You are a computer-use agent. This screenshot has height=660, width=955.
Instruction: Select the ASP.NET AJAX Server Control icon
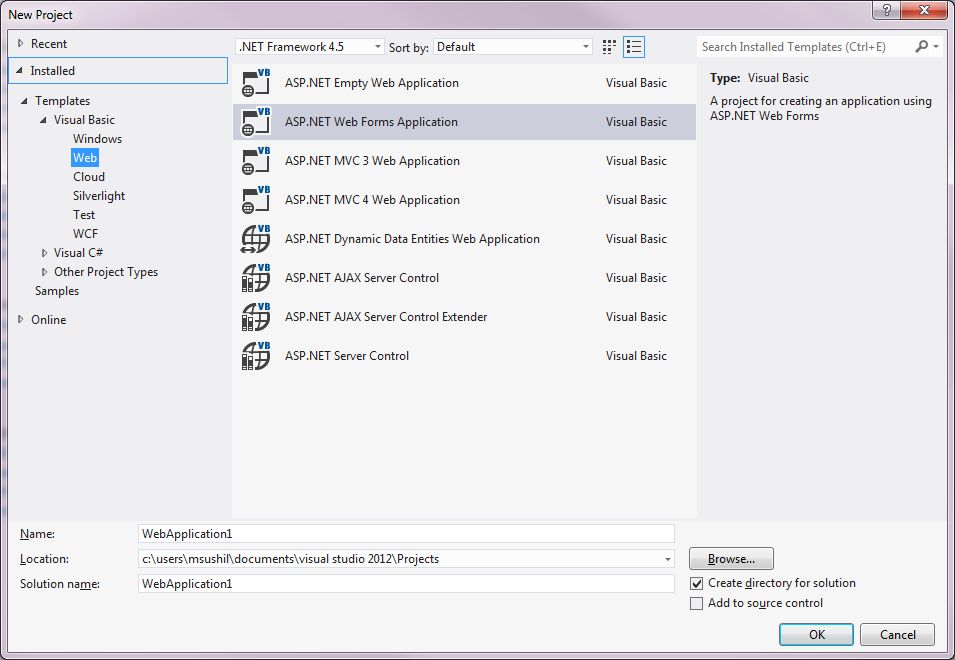[x=253, y=277]
